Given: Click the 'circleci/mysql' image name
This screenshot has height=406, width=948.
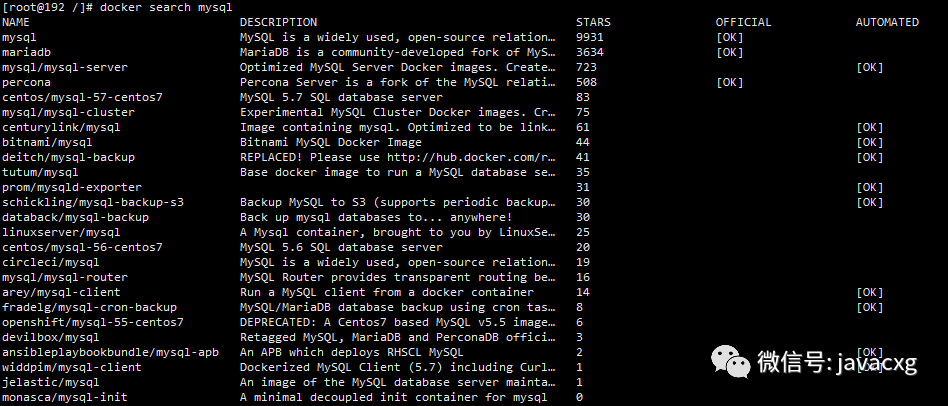Looking at the screenshot, I should (x=51, y=262).
